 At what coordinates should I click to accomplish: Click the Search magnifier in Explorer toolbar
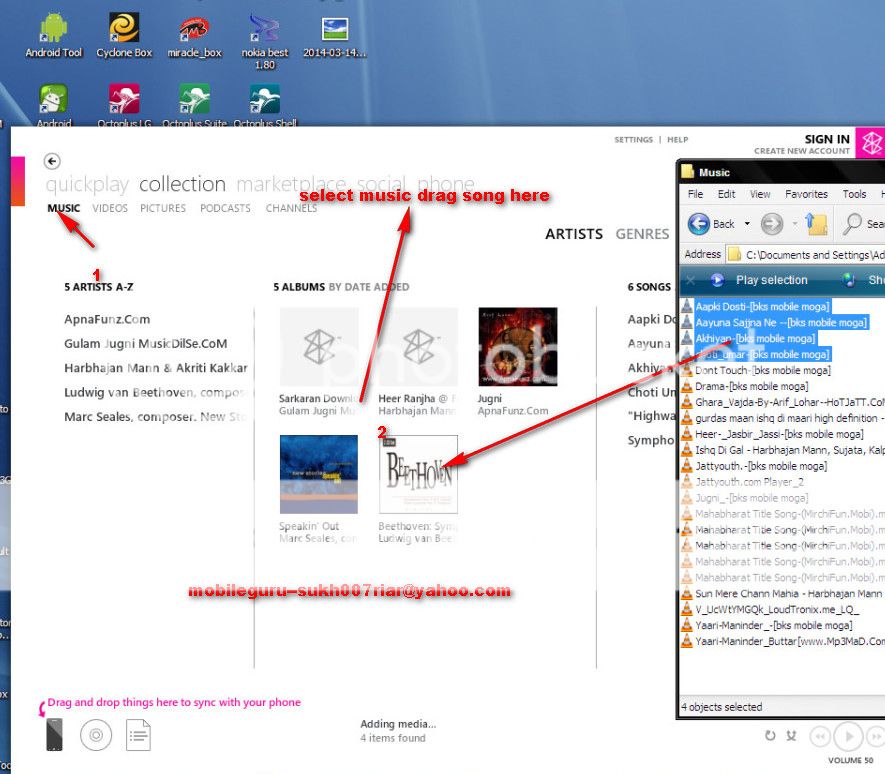(x=854, y=224)
